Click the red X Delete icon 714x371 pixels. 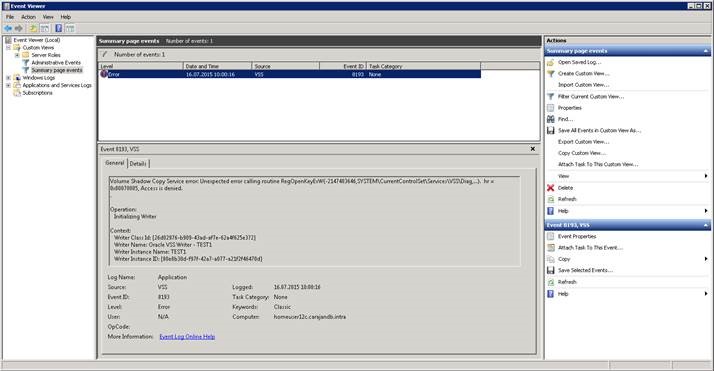click(551, 188)
